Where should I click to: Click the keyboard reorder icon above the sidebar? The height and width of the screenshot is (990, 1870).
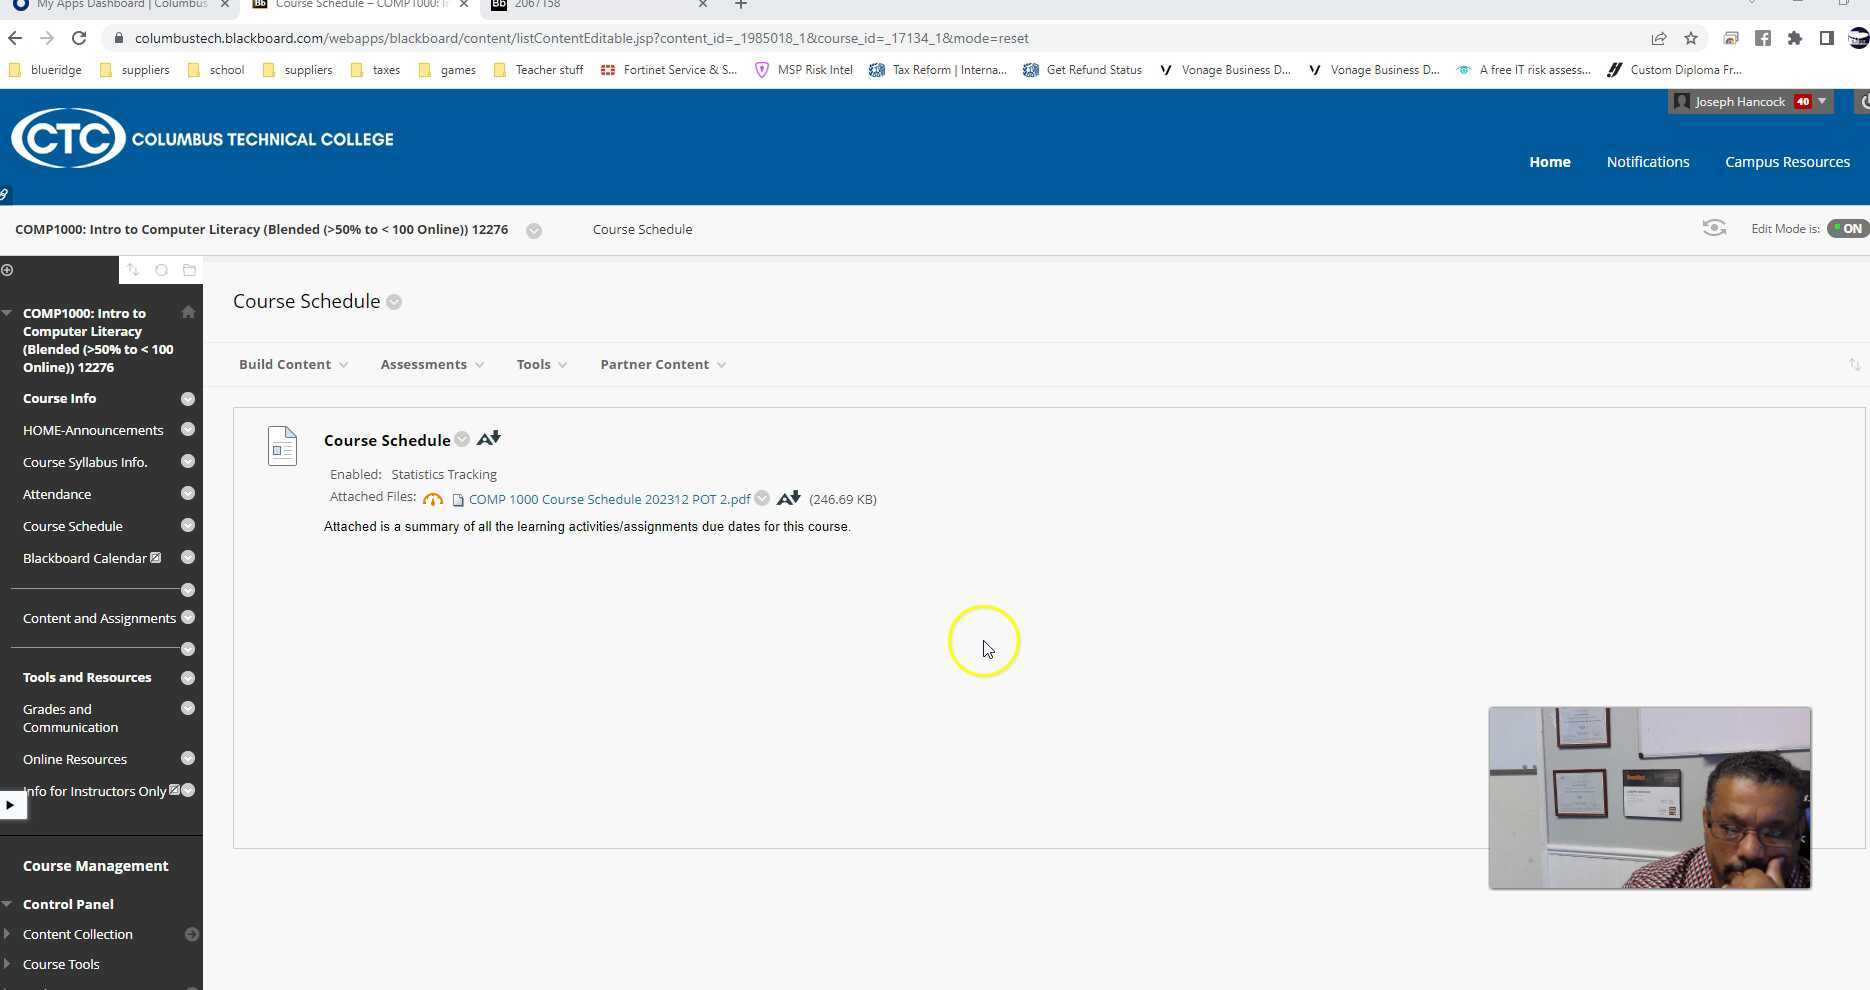tap(133, 269)
